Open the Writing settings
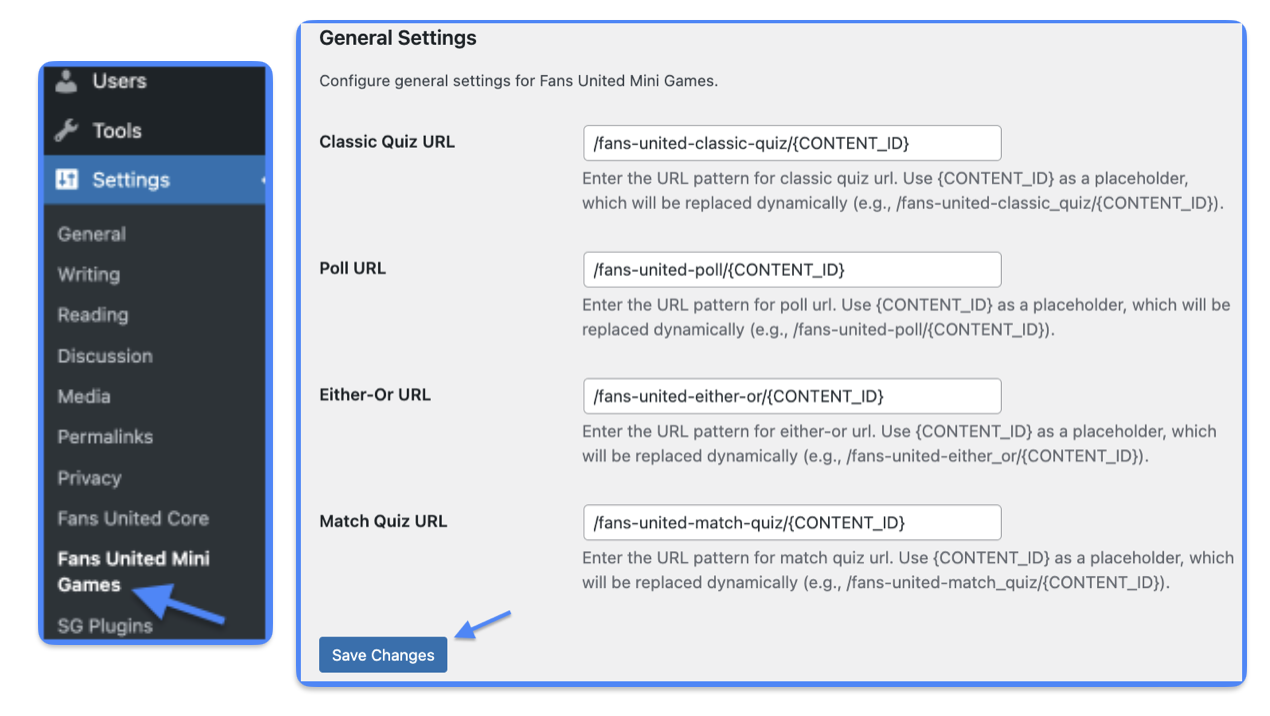This screenshot has height=716, width=1270. pos(89,274)
